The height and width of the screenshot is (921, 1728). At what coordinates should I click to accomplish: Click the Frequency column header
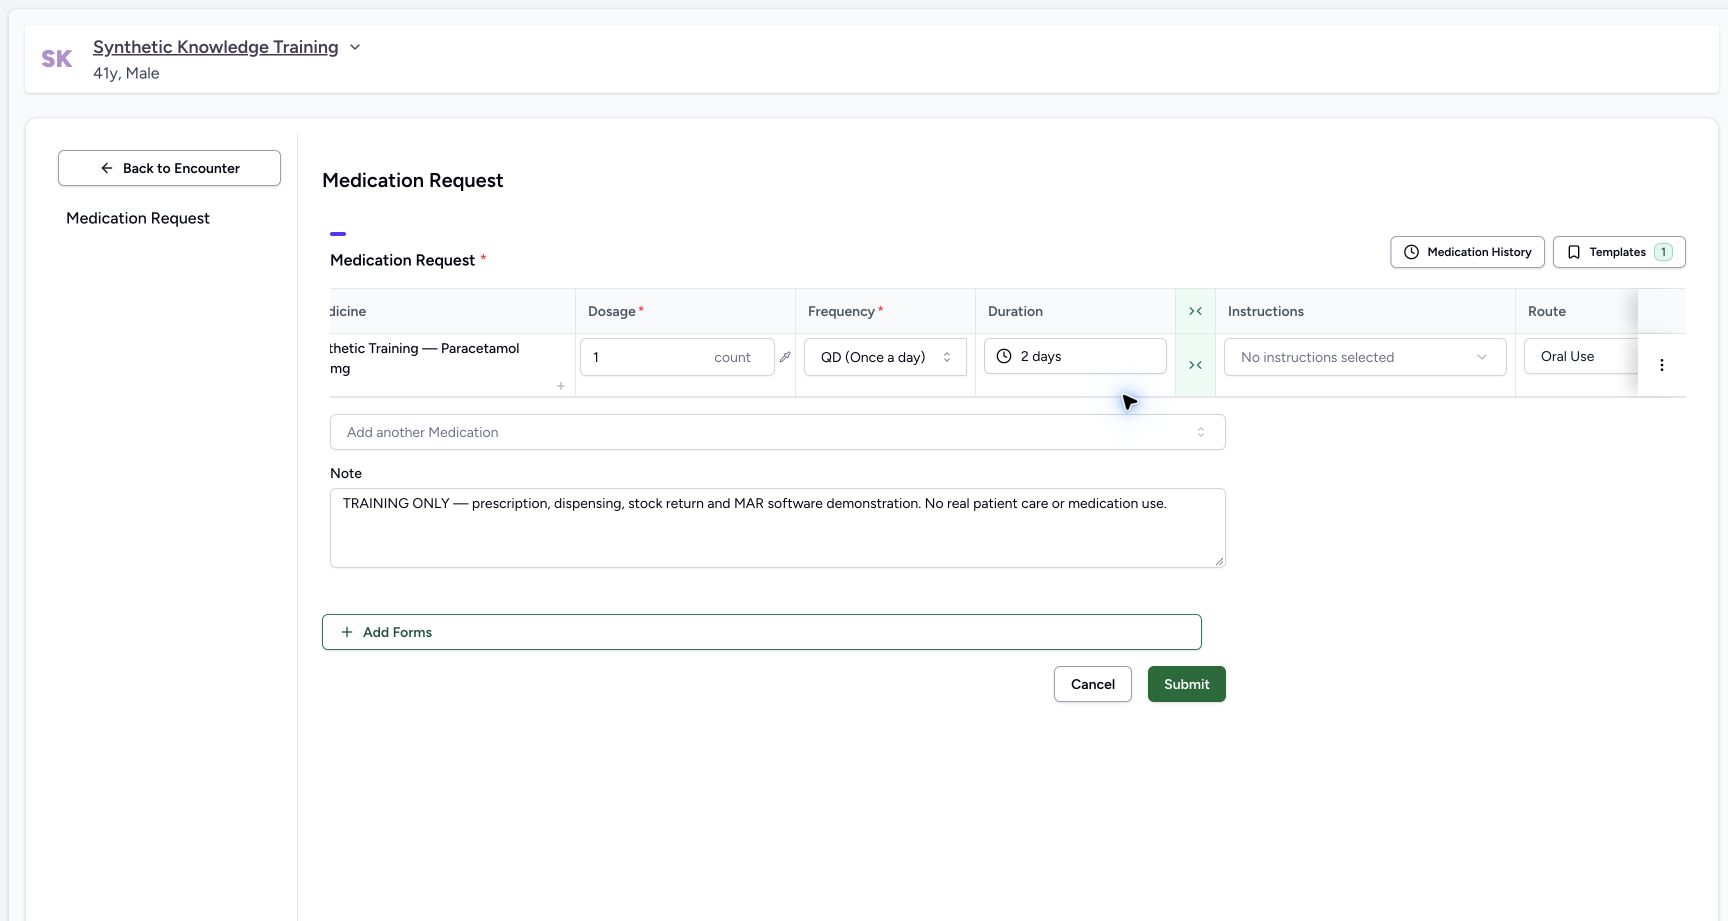point(885,311)
